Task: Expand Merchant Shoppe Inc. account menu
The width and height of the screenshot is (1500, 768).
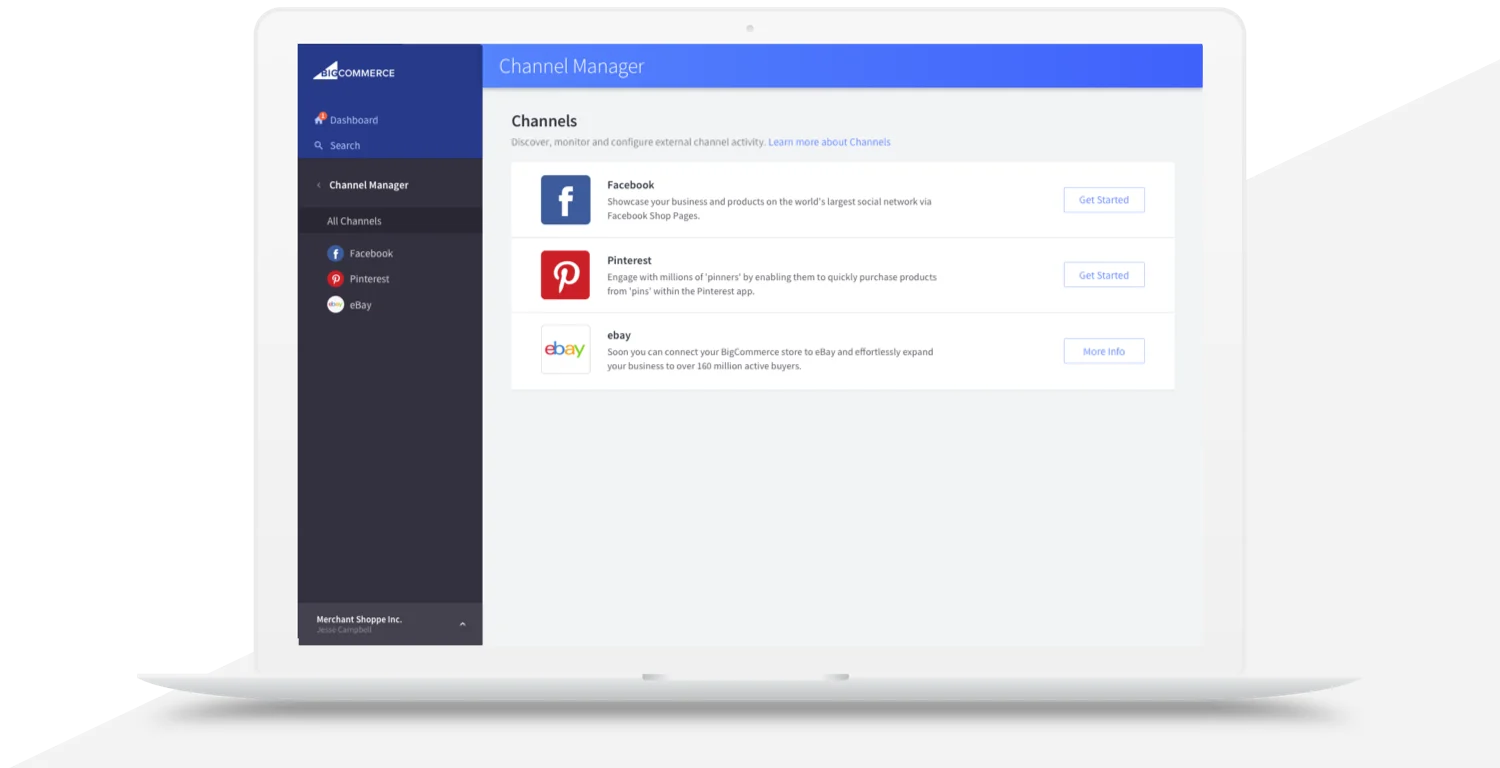Action: click(x=462, y=624)
